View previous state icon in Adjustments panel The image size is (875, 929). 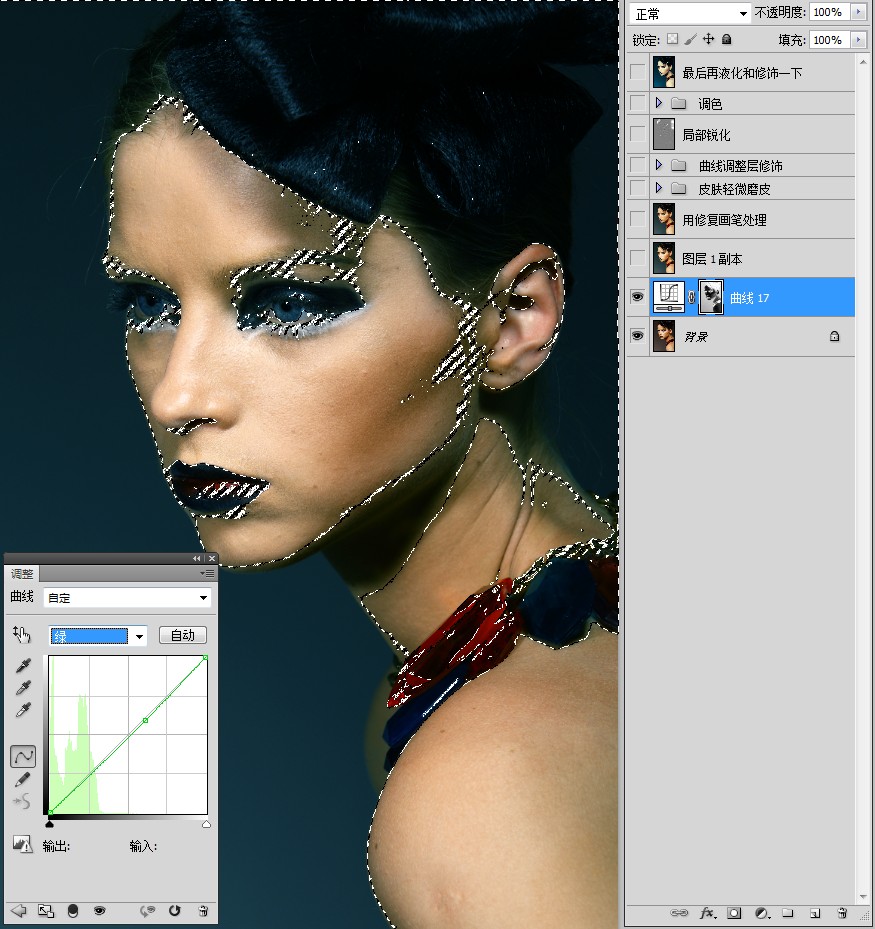click(147, 911)
